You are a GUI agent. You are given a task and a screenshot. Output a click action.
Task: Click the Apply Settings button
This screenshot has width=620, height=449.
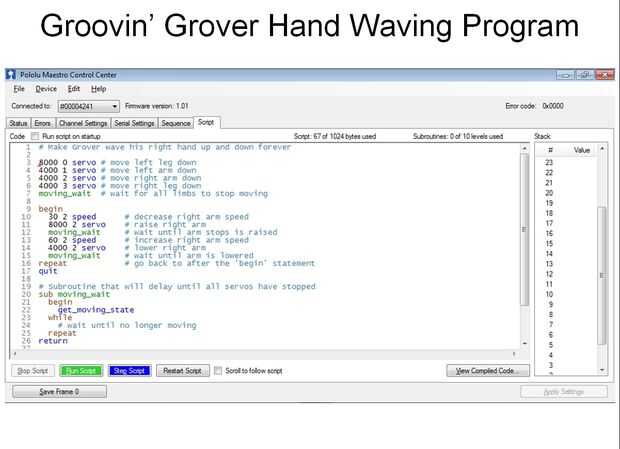coord(564,392)
